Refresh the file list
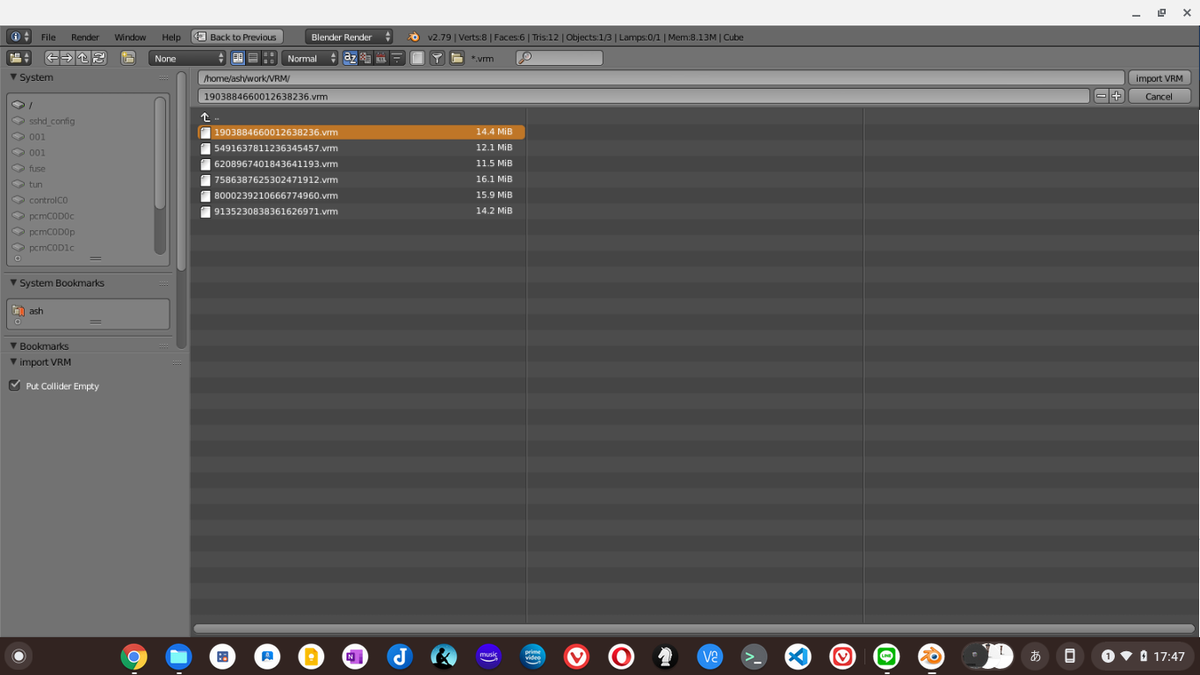Screen dimensions: 1200x675 click(x=99, y=58)
